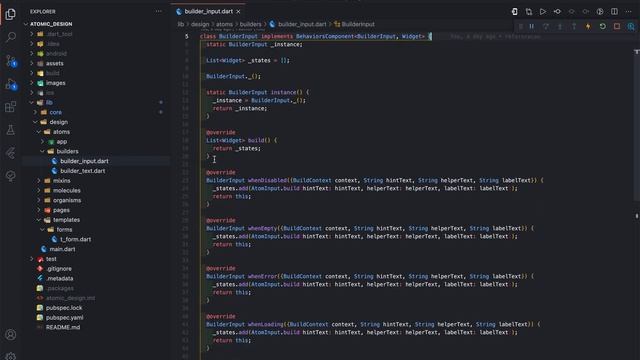Click the atoms breadcrumb segment
Viewport: 640px width, 360px height.
[224, 24]
